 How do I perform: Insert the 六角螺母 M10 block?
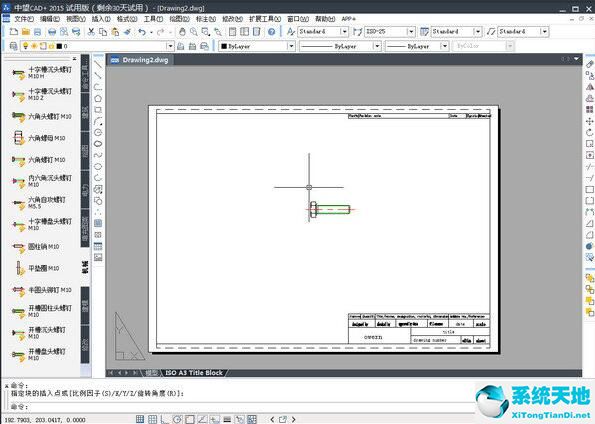39,138
